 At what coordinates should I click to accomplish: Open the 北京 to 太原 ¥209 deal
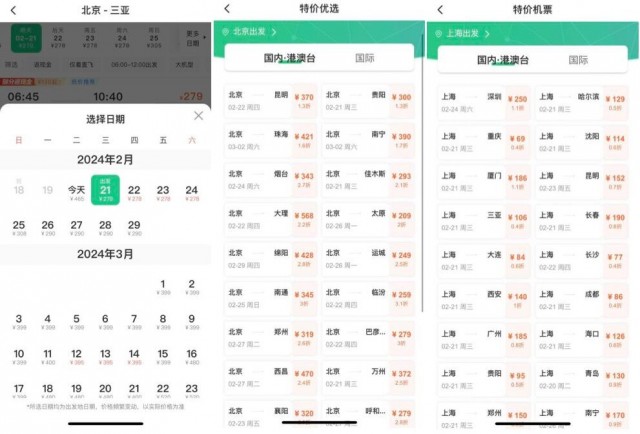point(368,219)
